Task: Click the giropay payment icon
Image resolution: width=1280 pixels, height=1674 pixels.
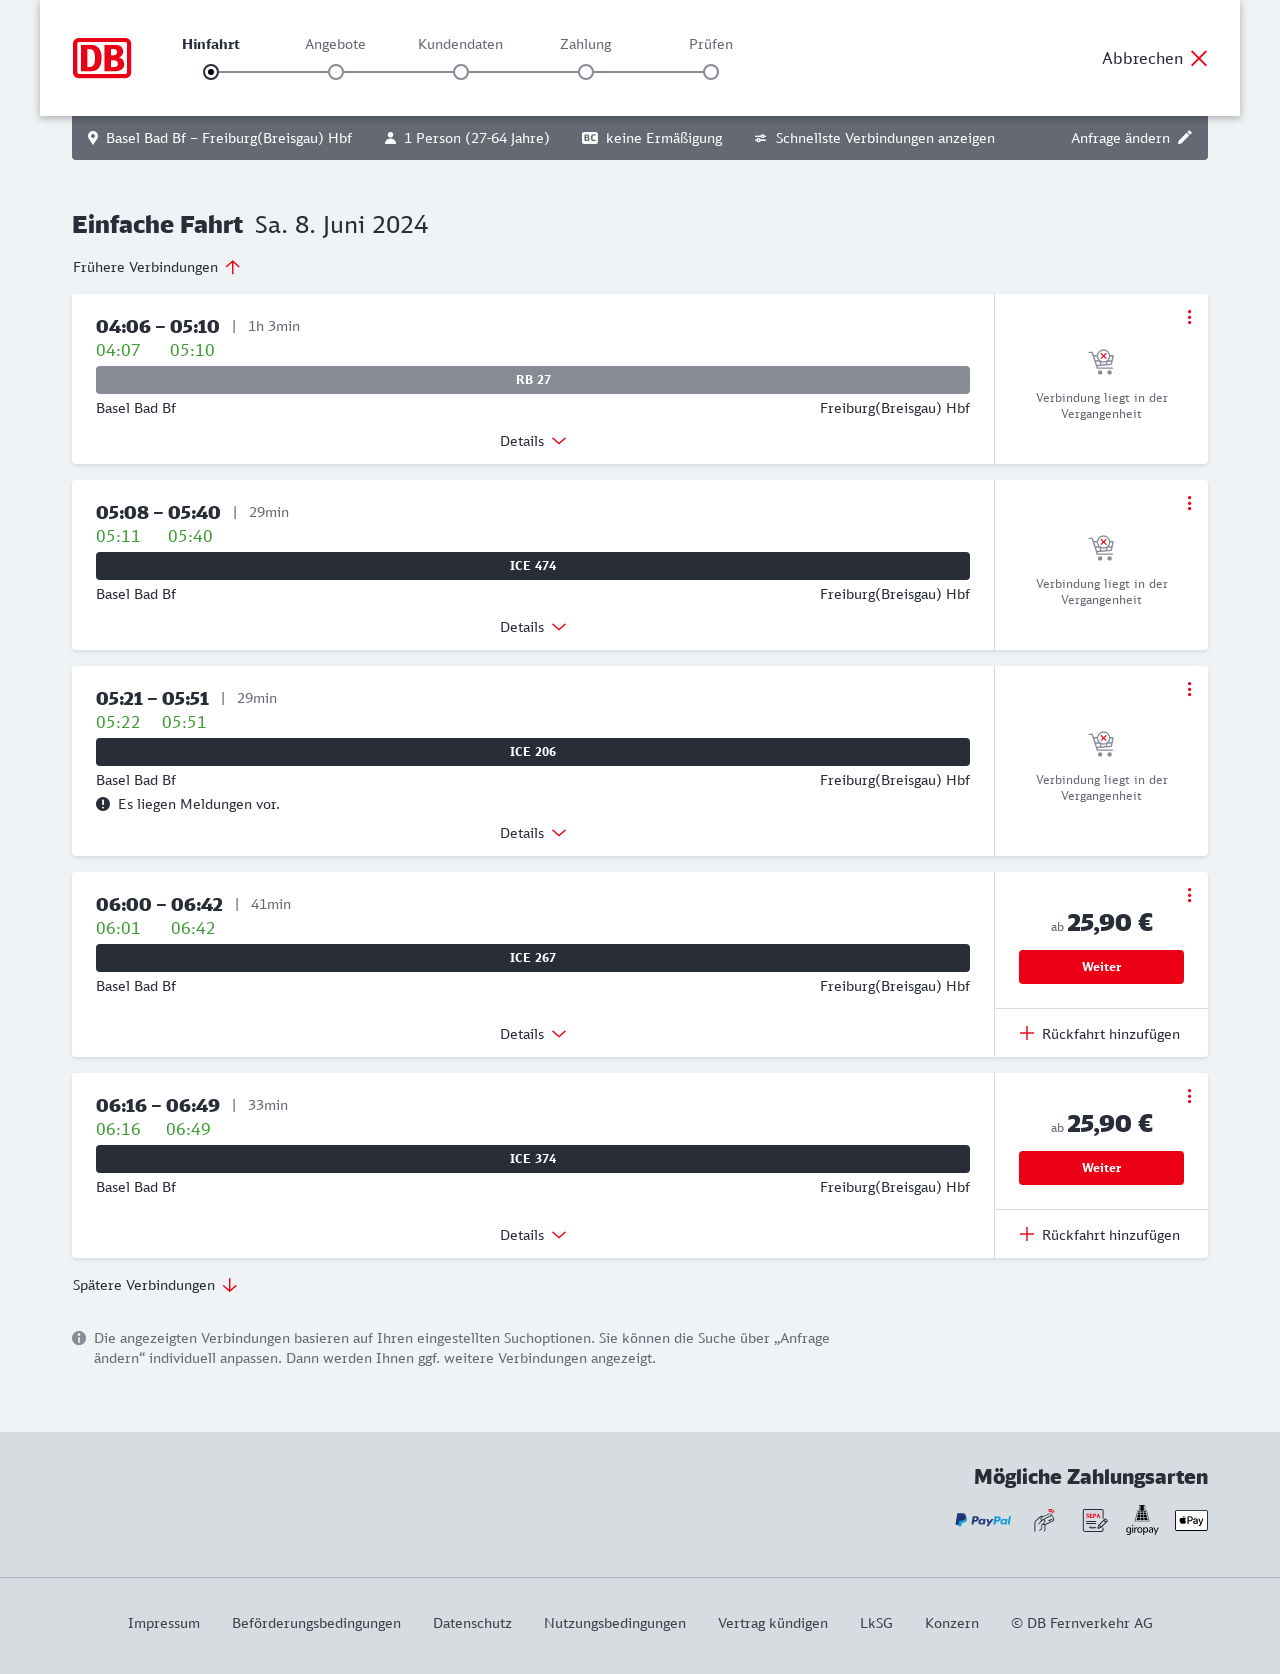Action: (1142, 1520)
